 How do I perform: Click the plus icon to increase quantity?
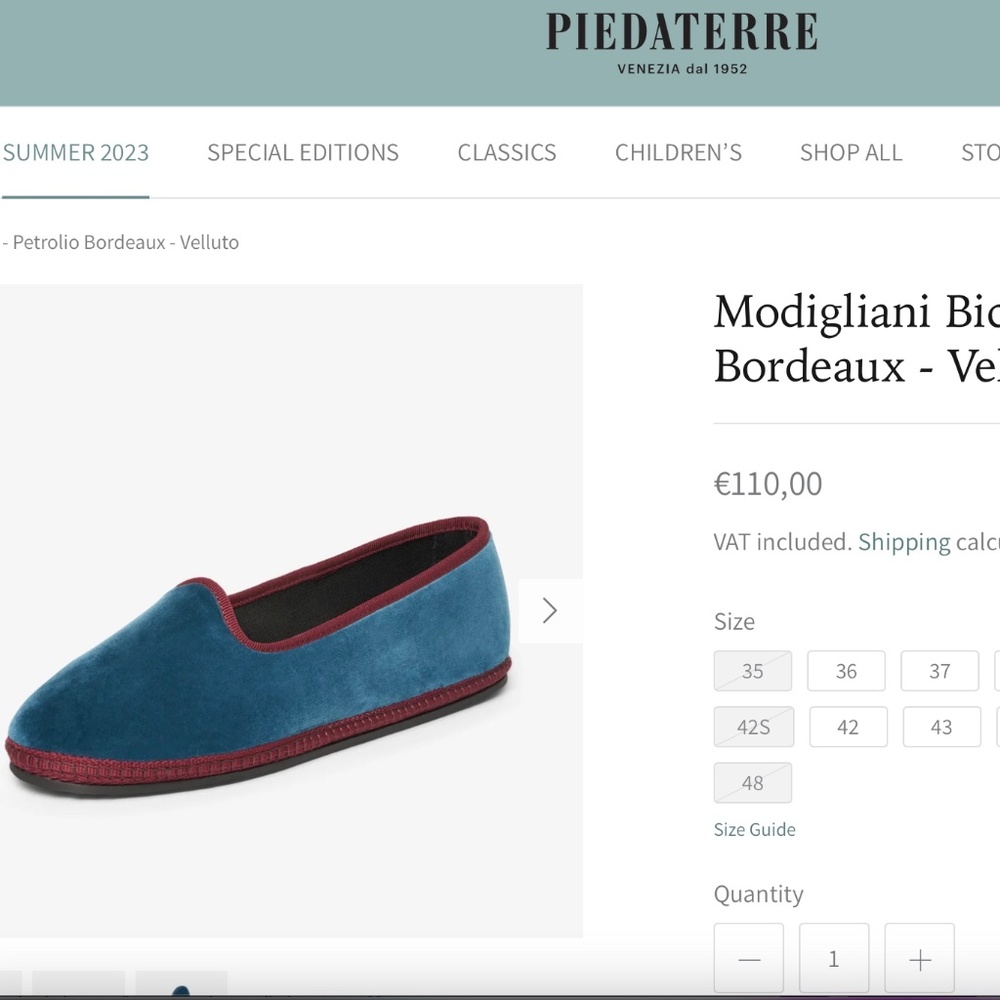click(919, 957)
